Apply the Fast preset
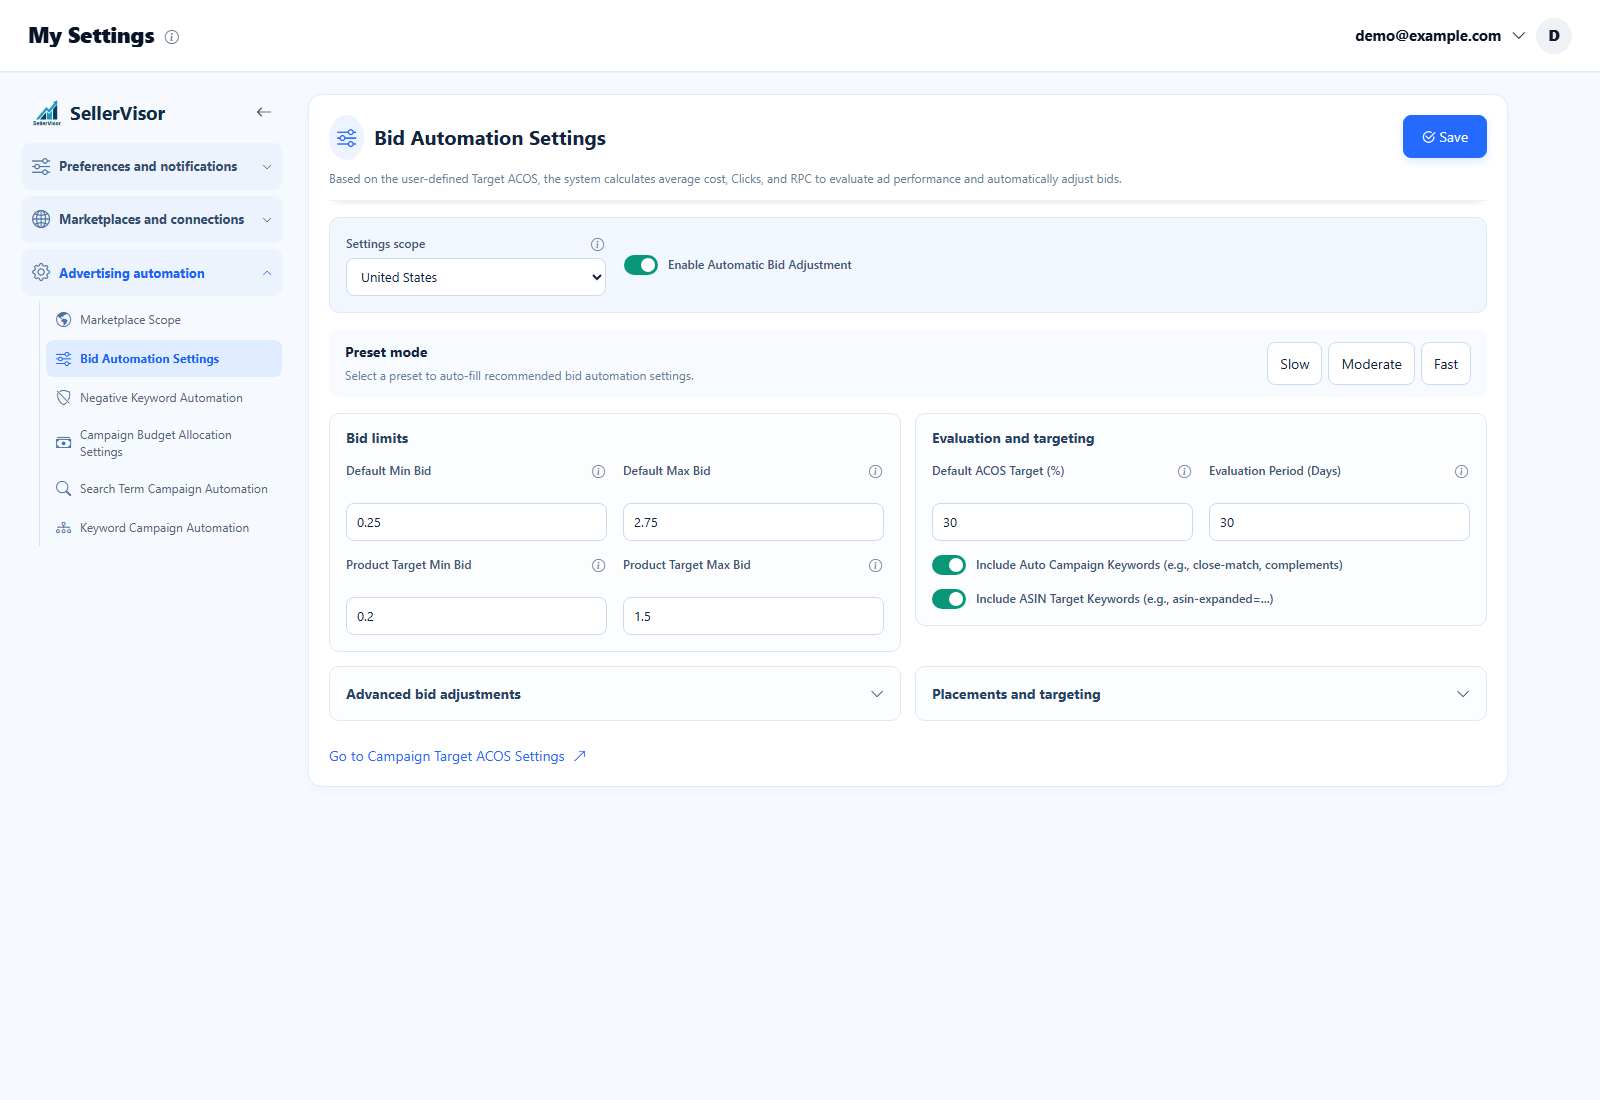Image resolution: width=1600 pixels, height=1100 pixels. point(1446,364)
